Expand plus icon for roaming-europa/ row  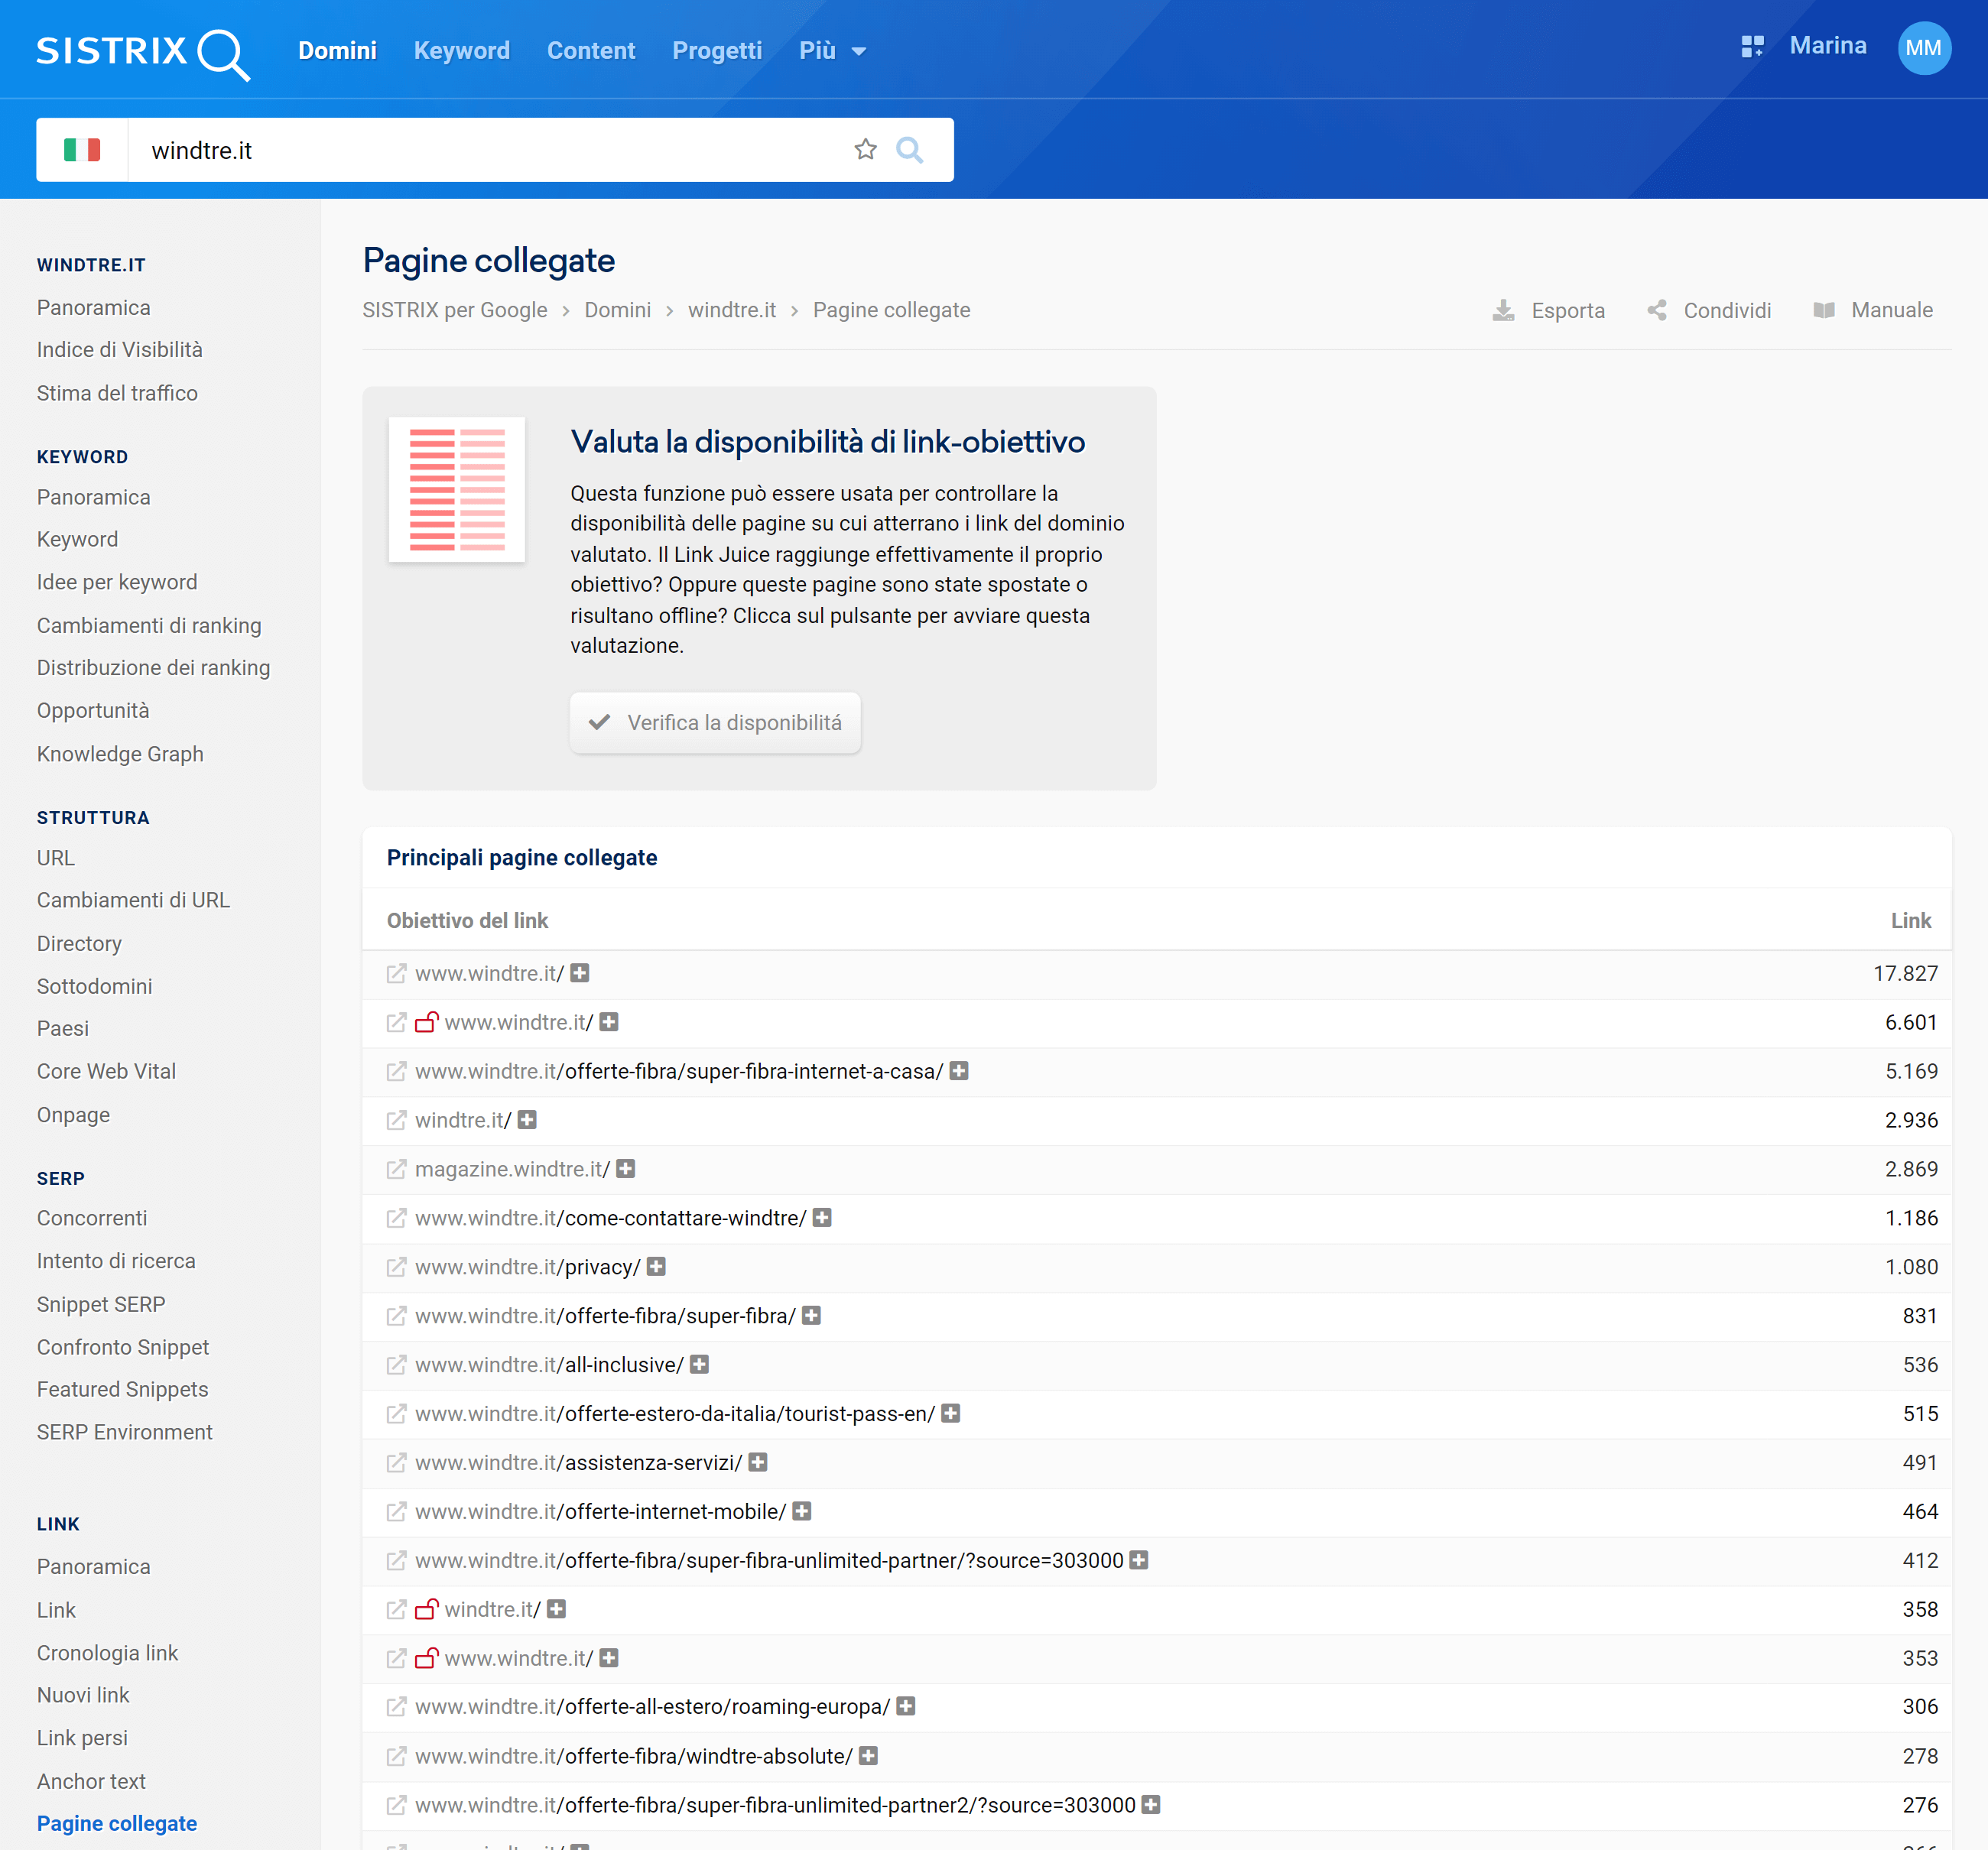pyautogui.click(x=906, y=1707)
